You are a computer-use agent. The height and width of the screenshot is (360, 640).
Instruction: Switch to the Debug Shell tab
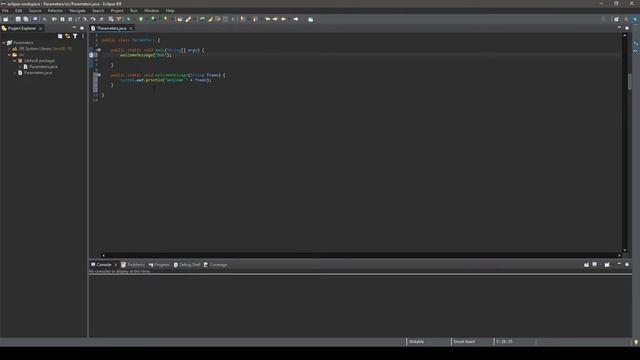[187, 264]
